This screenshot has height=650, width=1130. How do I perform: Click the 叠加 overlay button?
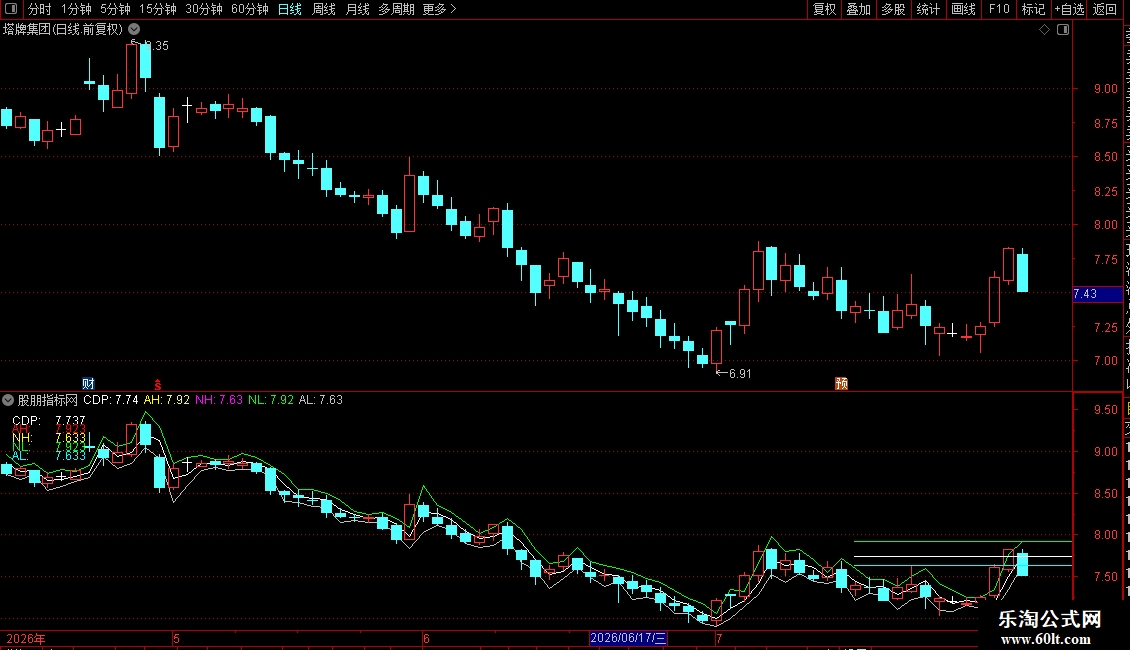point(858,9)
